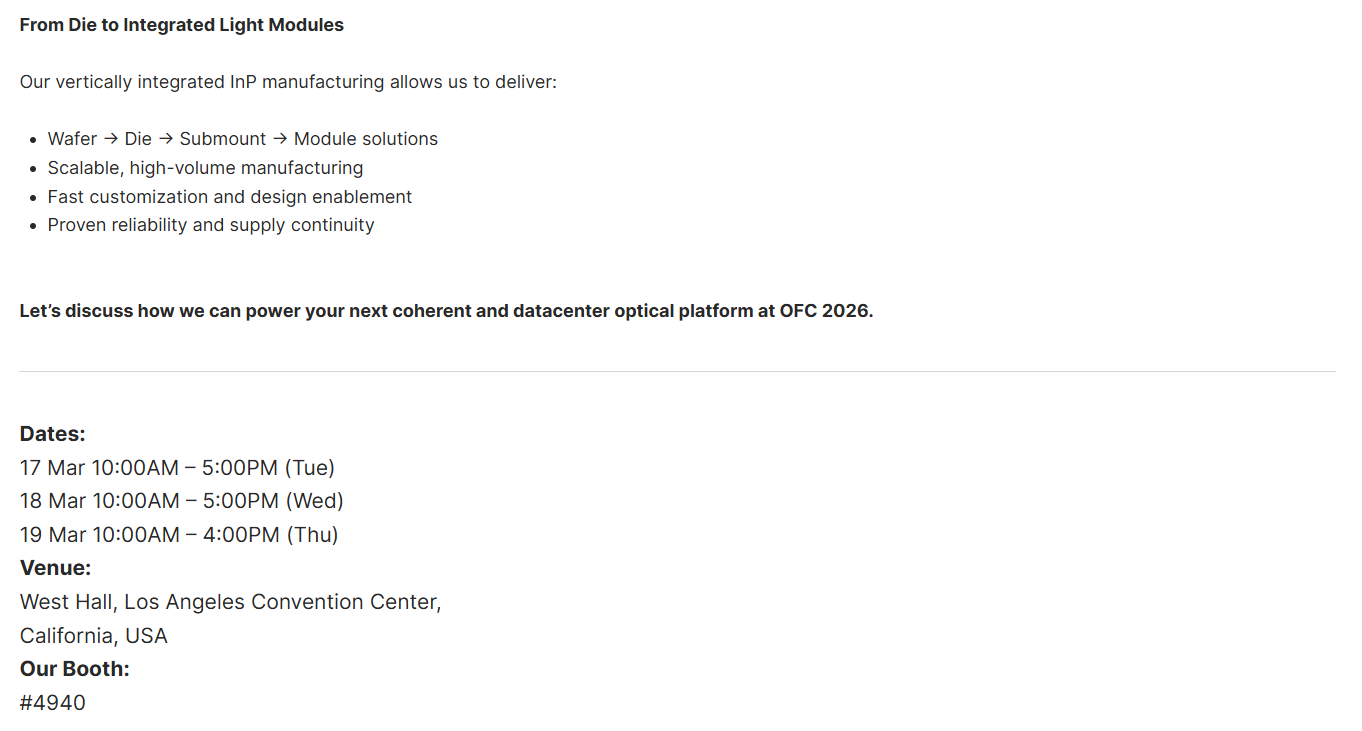Viewport: 1362px width, 731px height.
Task: Click the arrow between Submount and Module
Action: pyautogui.click(x=280, y=139)
